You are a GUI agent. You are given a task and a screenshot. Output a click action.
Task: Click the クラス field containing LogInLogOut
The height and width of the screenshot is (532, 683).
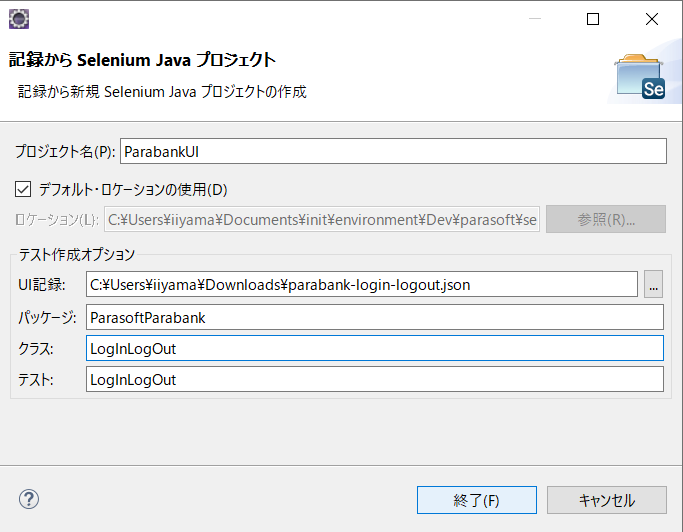[x=375, y=348]
